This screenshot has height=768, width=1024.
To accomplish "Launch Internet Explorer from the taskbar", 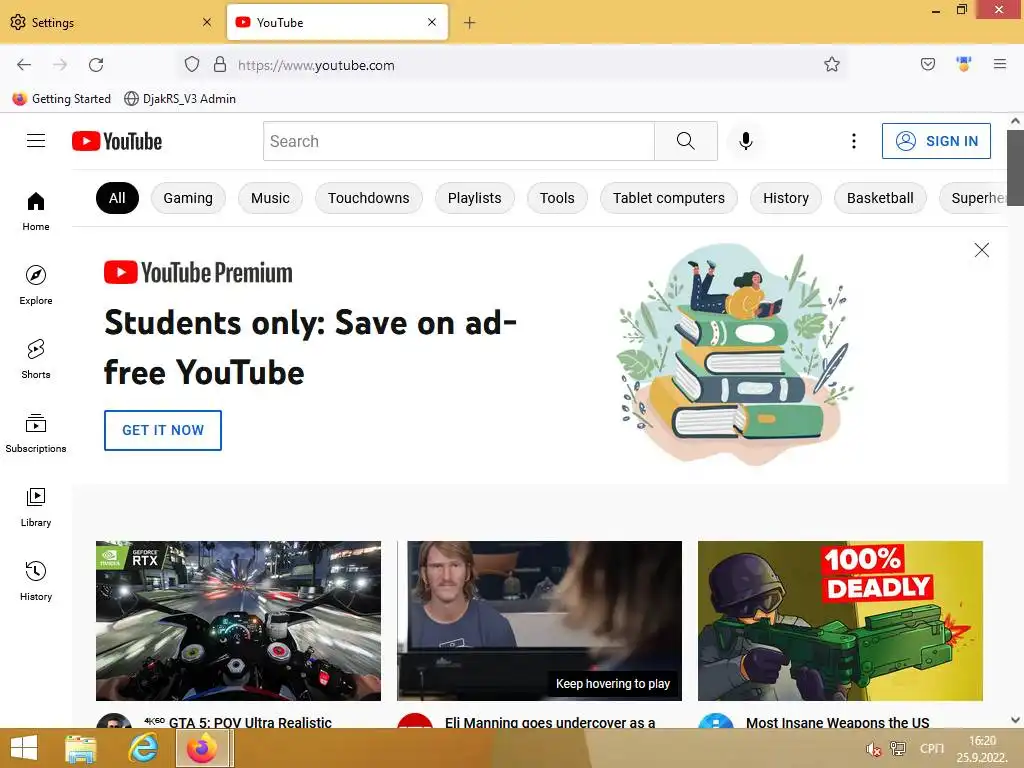I will (x=143, y=748).
